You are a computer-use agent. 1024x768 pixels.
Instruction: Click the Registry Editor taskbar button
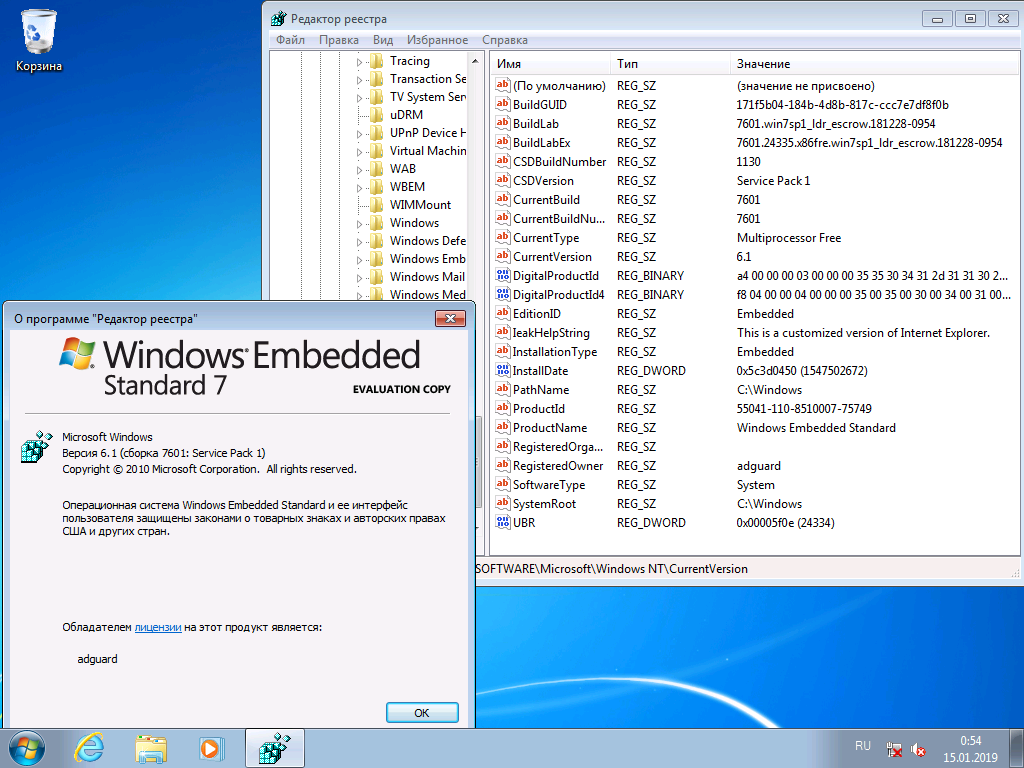tap(275, 748)
